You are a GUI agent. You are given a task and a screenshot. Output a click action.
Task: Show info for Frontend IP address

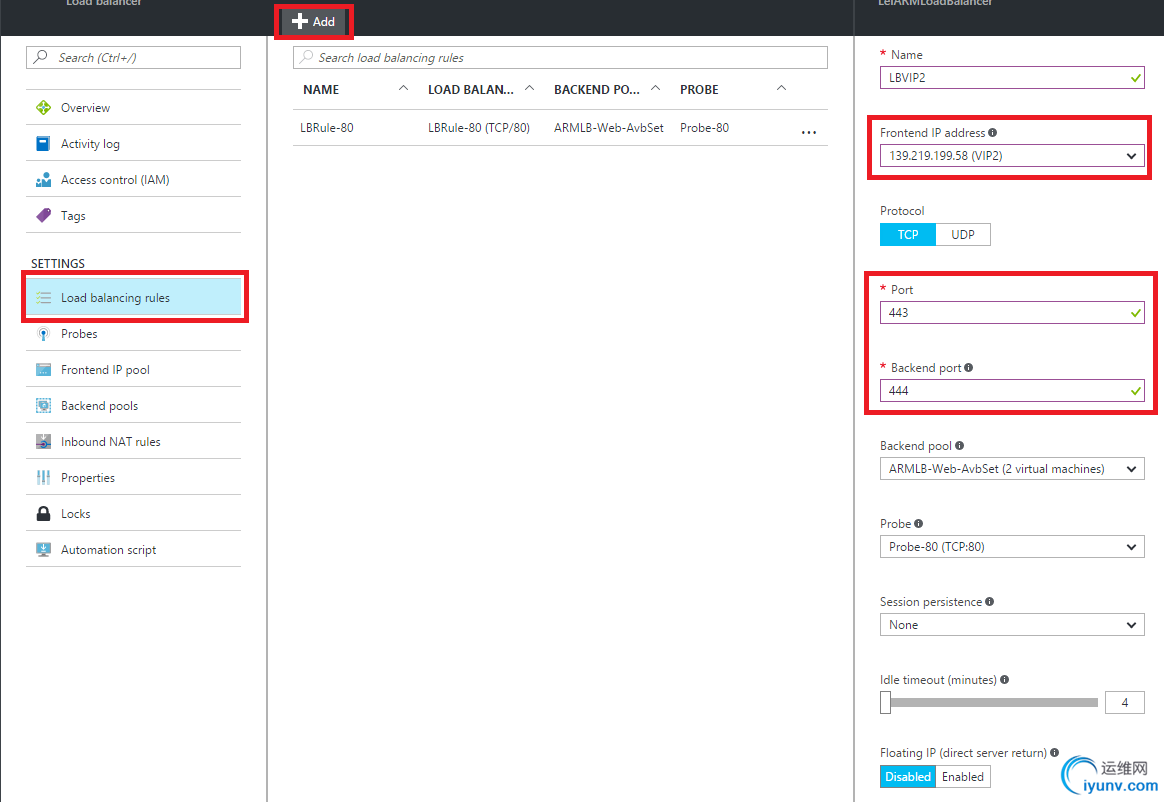pyautogui.click(x=993, y=133)
